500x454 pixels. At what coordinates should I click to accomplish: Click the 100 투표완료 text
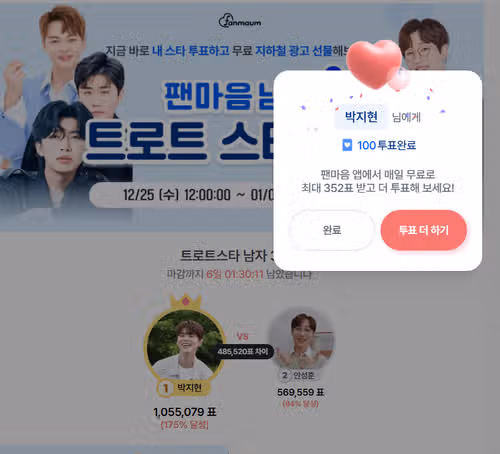point(387,145)
